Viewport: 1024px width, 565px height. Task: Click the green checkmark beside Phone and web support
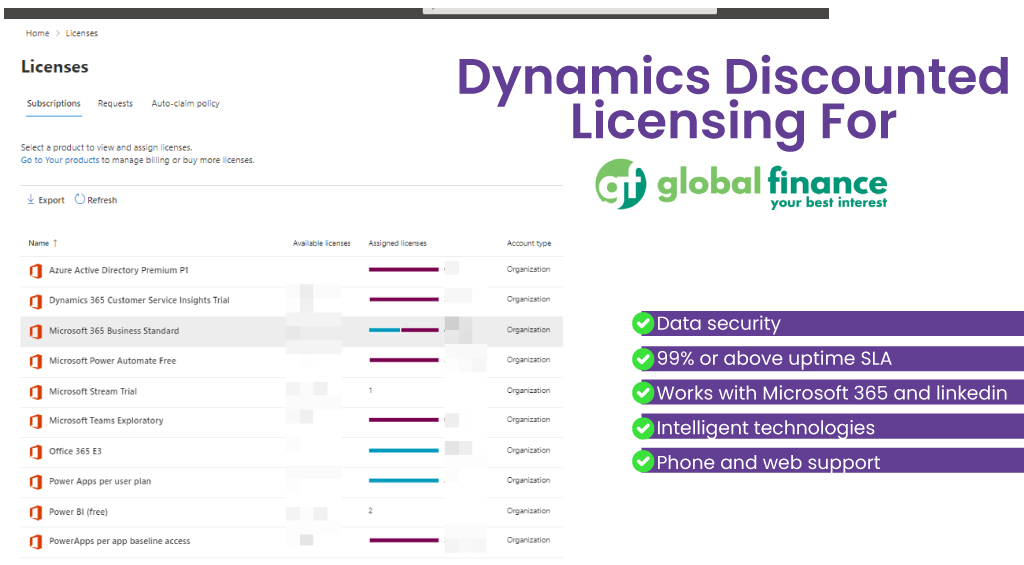coord(643,462)
